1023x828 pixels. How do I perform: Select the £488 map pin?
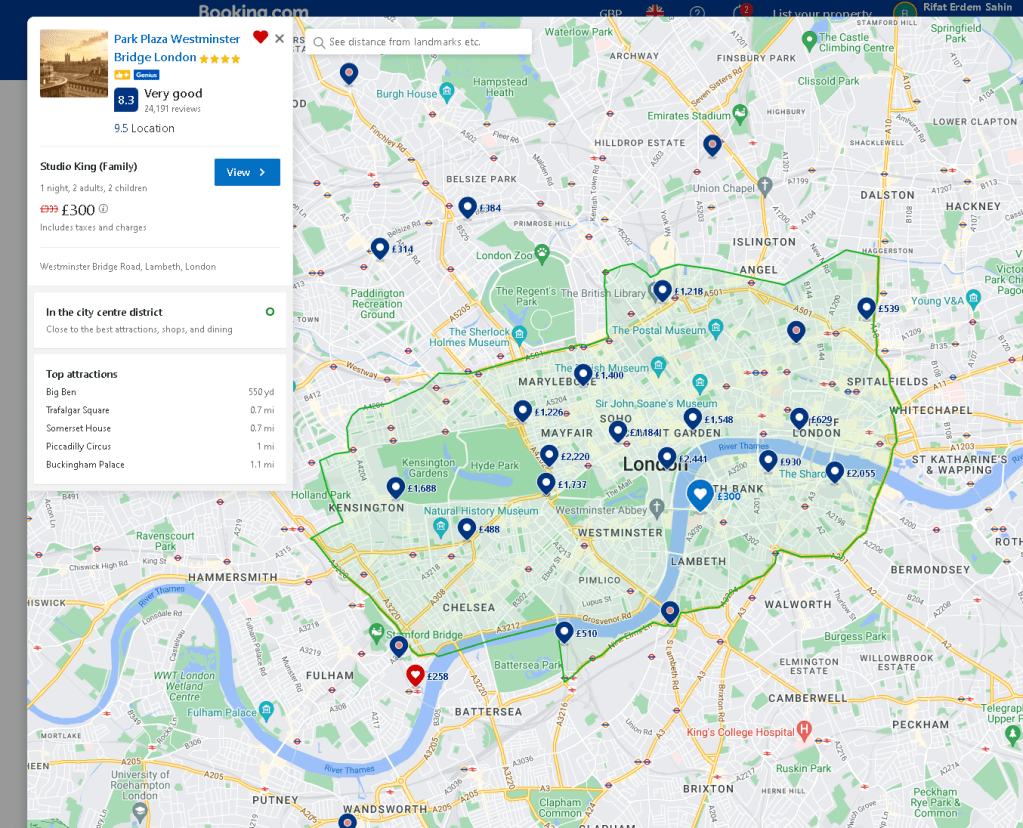pyautogui.click(x=467, y=529)
